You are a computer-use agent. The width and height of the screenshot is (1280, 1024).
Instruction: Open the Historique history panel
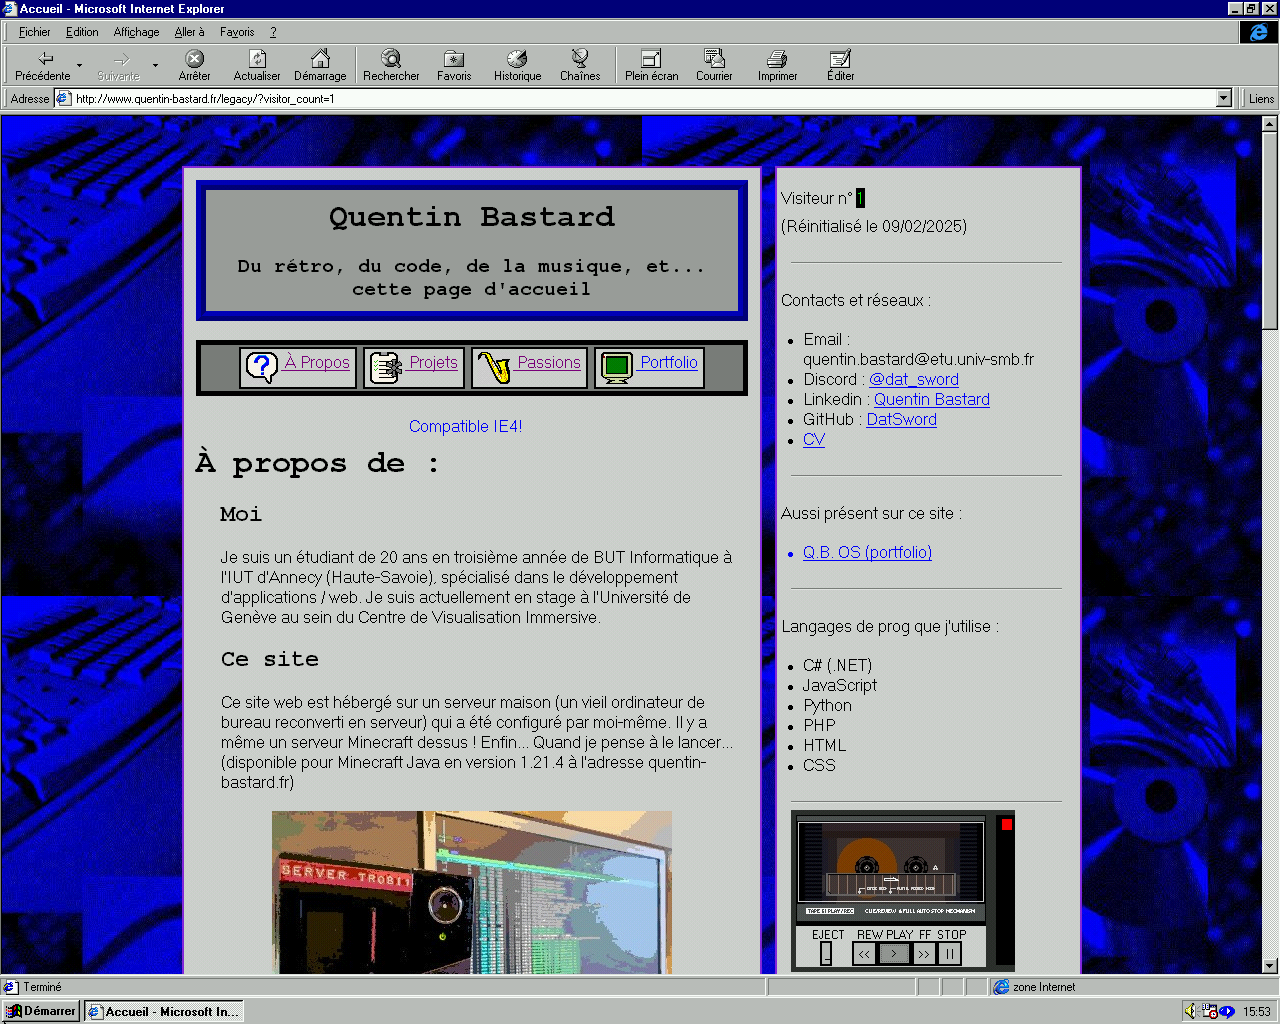click(x=517, y=65)
